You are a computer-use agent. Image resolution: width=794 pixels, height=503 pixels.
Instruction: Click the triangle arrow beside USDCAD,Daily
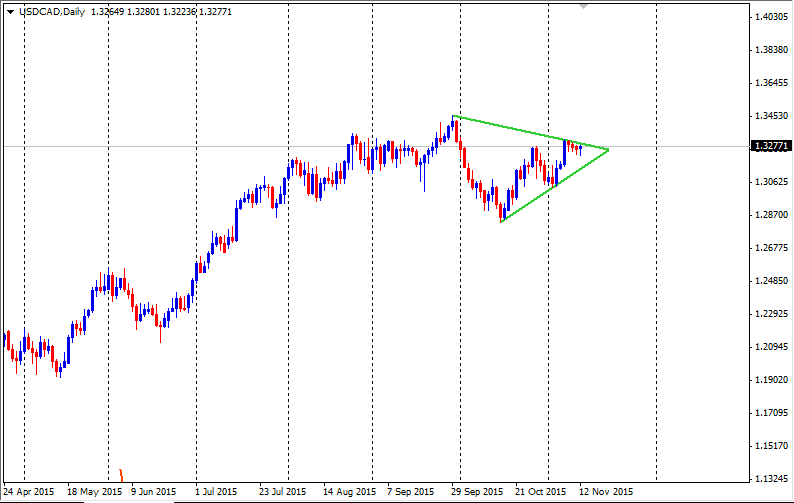point(10,12)
